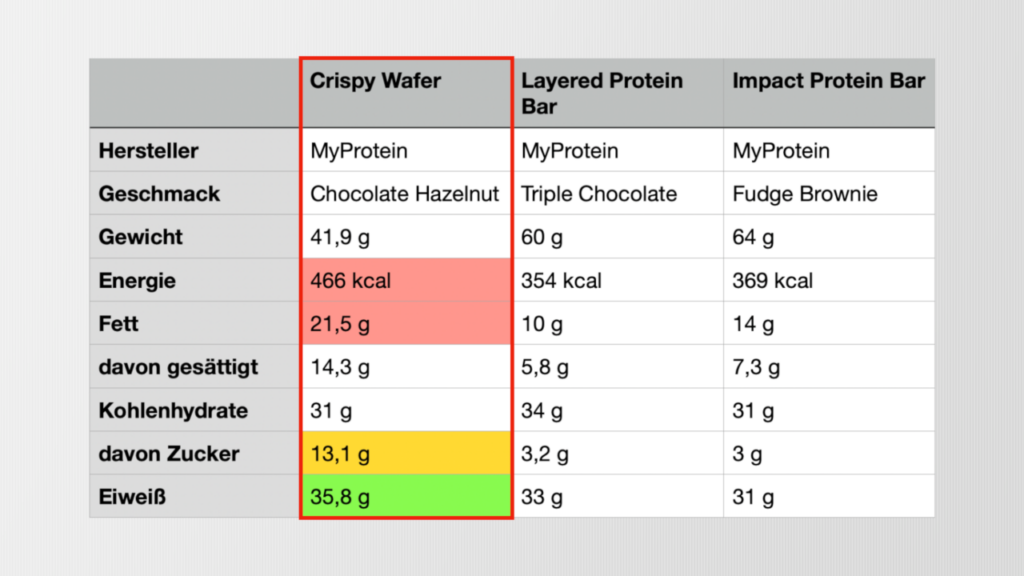1024x576 pixels.
Task: Click the 3,2 g sugar cell
Action: pyautogui.click(x=618, y=453)
